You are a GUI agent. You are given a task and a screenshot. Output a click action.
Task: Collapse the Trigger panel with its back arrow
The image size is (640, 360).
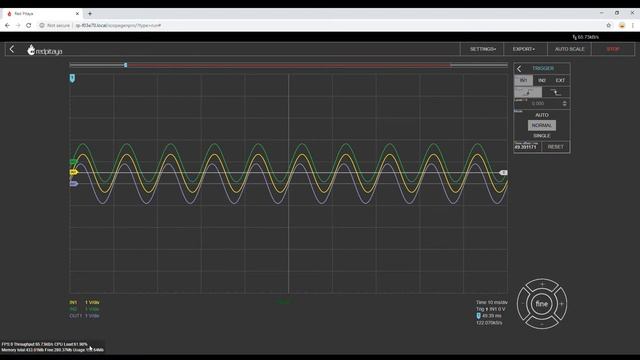tap(519, 69)
